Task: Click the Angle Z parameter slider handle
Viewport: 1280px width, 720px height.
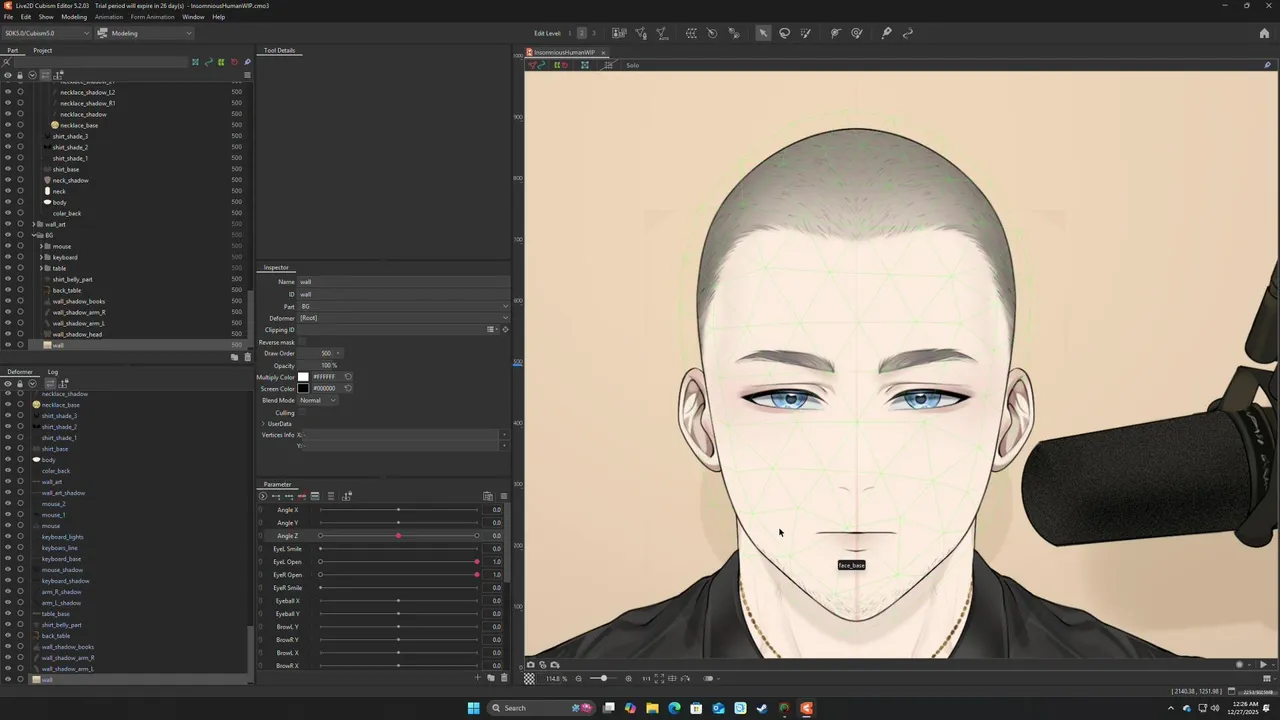Action: [398, 536]
